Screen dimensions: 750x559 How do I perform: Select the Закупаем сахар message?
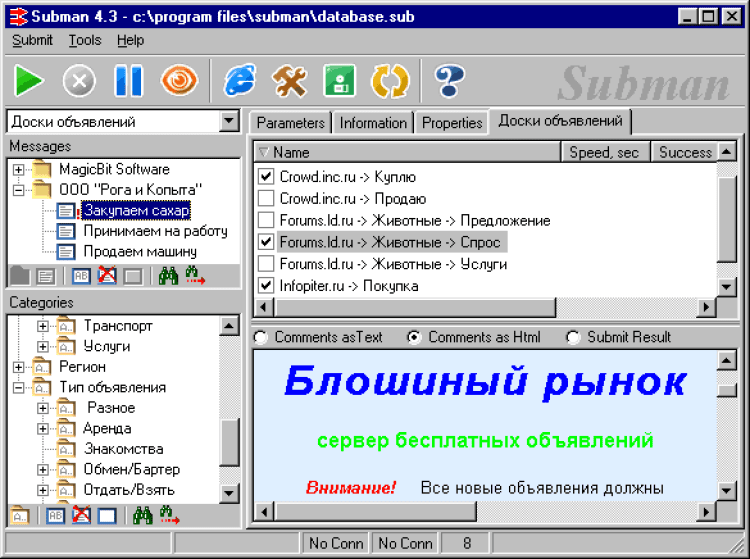(136, 210)
